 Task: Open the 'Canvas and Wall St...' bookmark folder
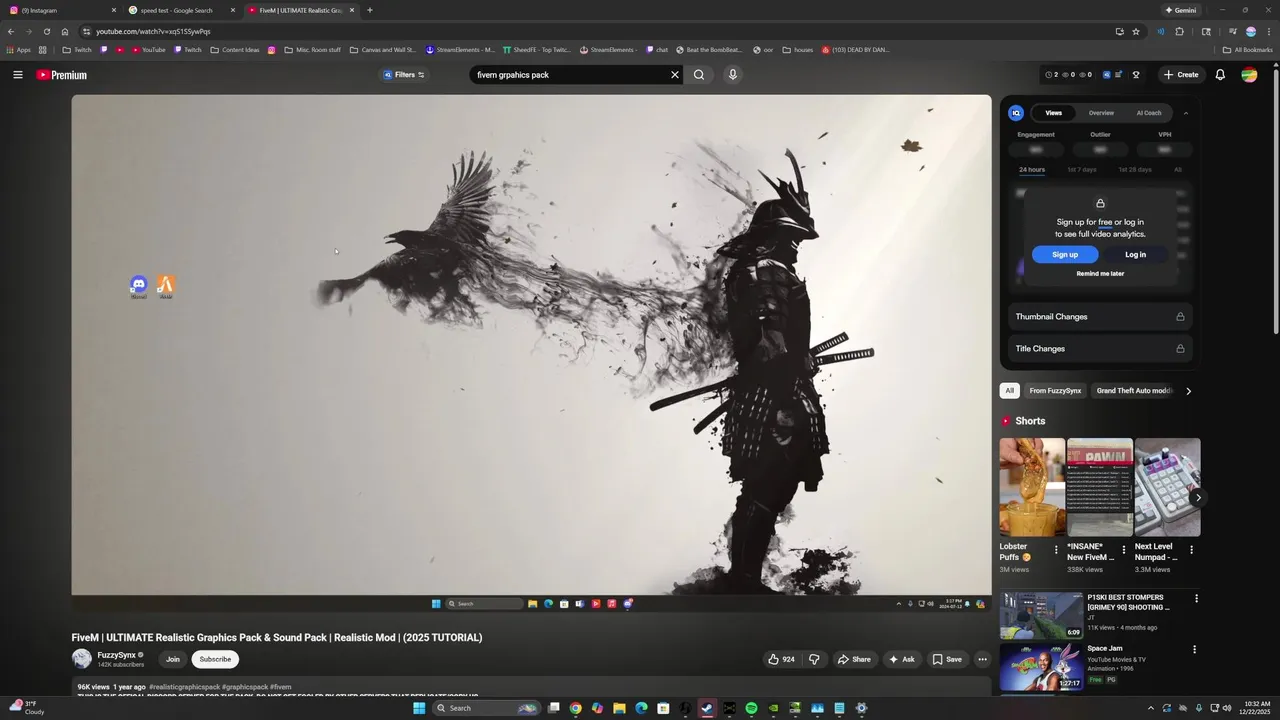coord(382,49)
